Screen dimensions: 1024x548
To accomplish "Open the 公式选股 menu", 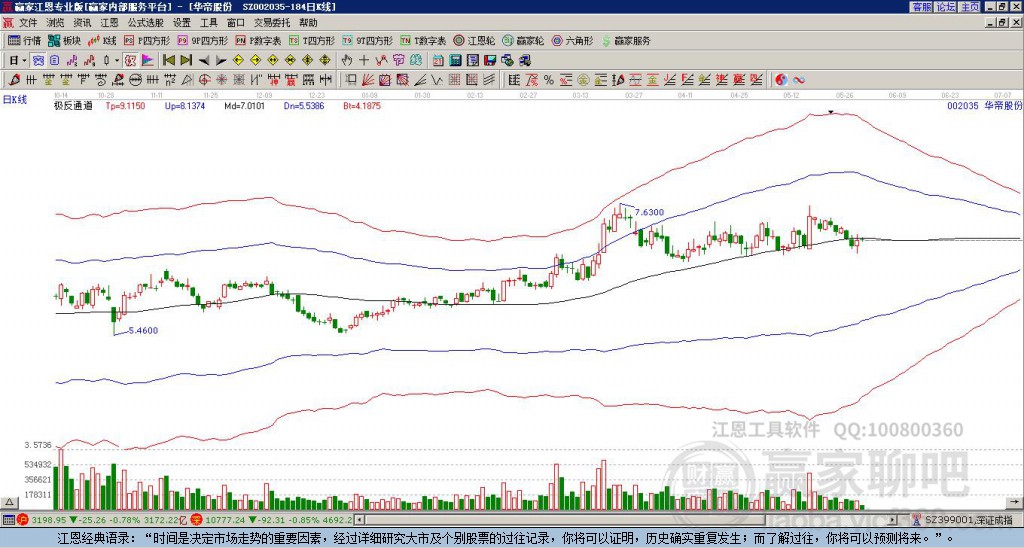I will coord(146,23).
